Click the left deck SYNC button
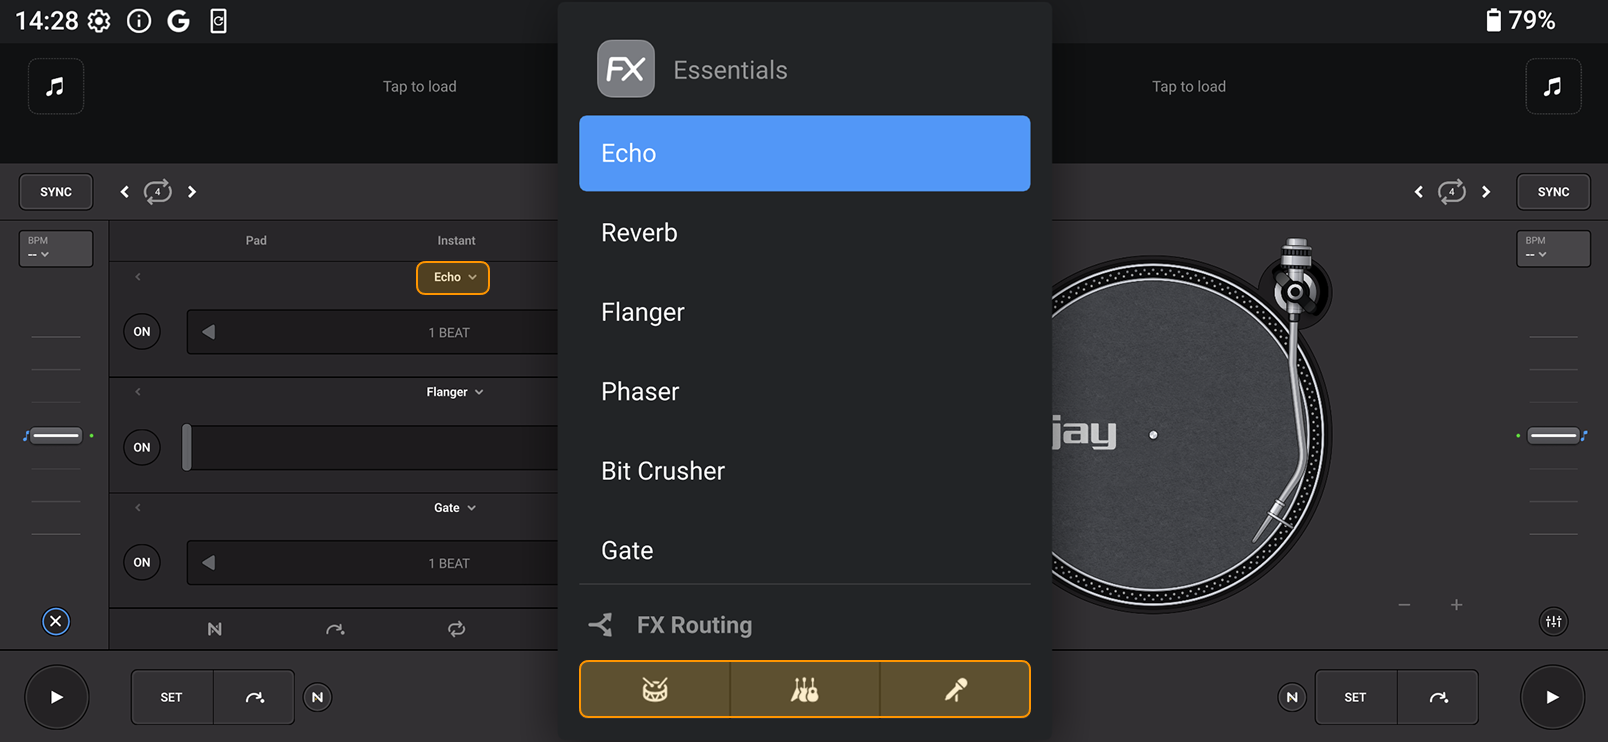 (x=56, y=192)
